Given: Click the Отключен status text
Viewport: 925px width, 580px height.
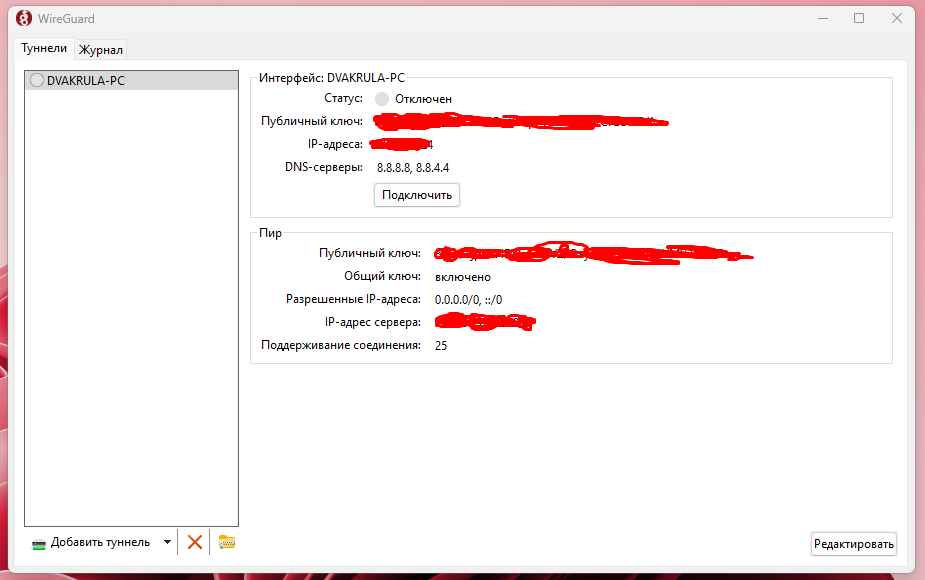Looking at the screenshot, I should click(424, 99).
